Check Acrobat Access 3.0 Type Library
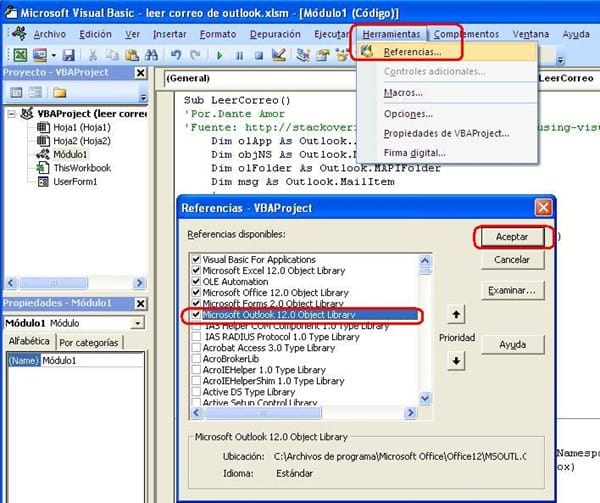600x503 pixels. [196, 348]
